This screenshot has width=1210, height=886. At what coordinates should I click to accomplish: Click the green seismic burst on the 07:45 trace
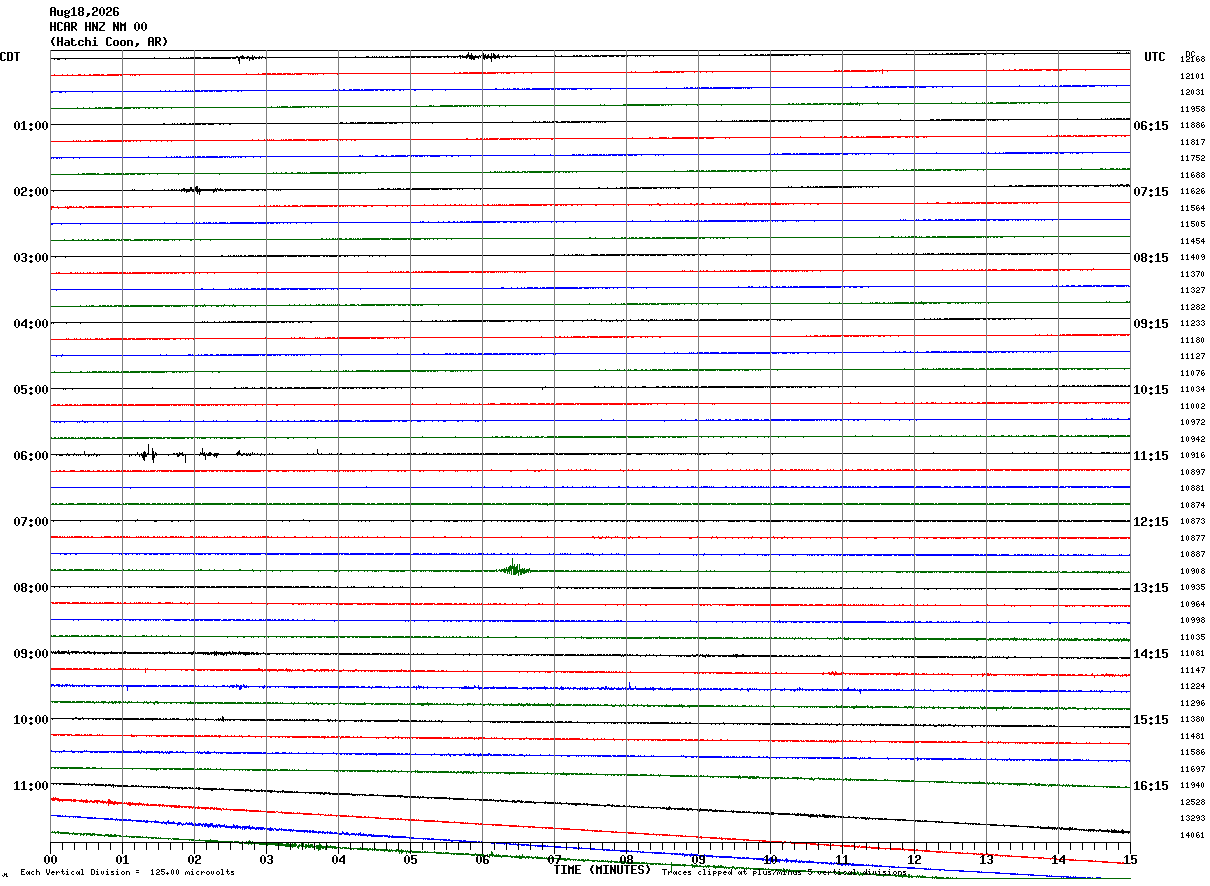pyautogui.click(x=515, y=569)
